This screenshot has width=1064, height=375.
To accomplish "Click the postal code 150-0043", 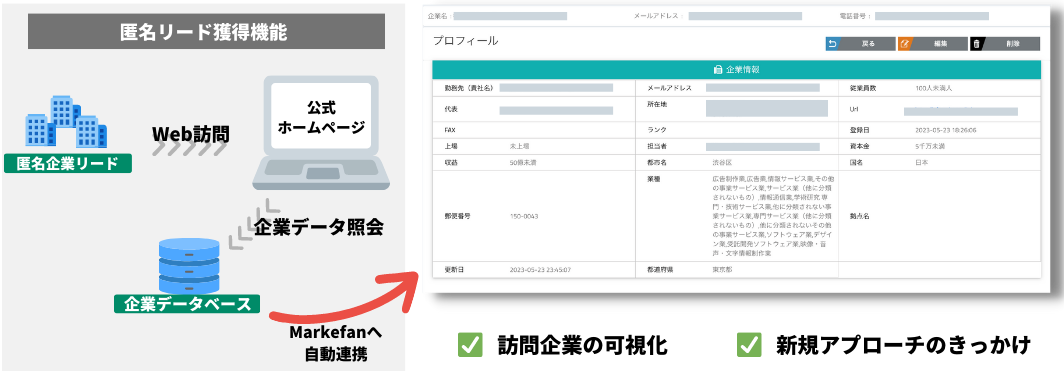I will [x=524, y=216].
